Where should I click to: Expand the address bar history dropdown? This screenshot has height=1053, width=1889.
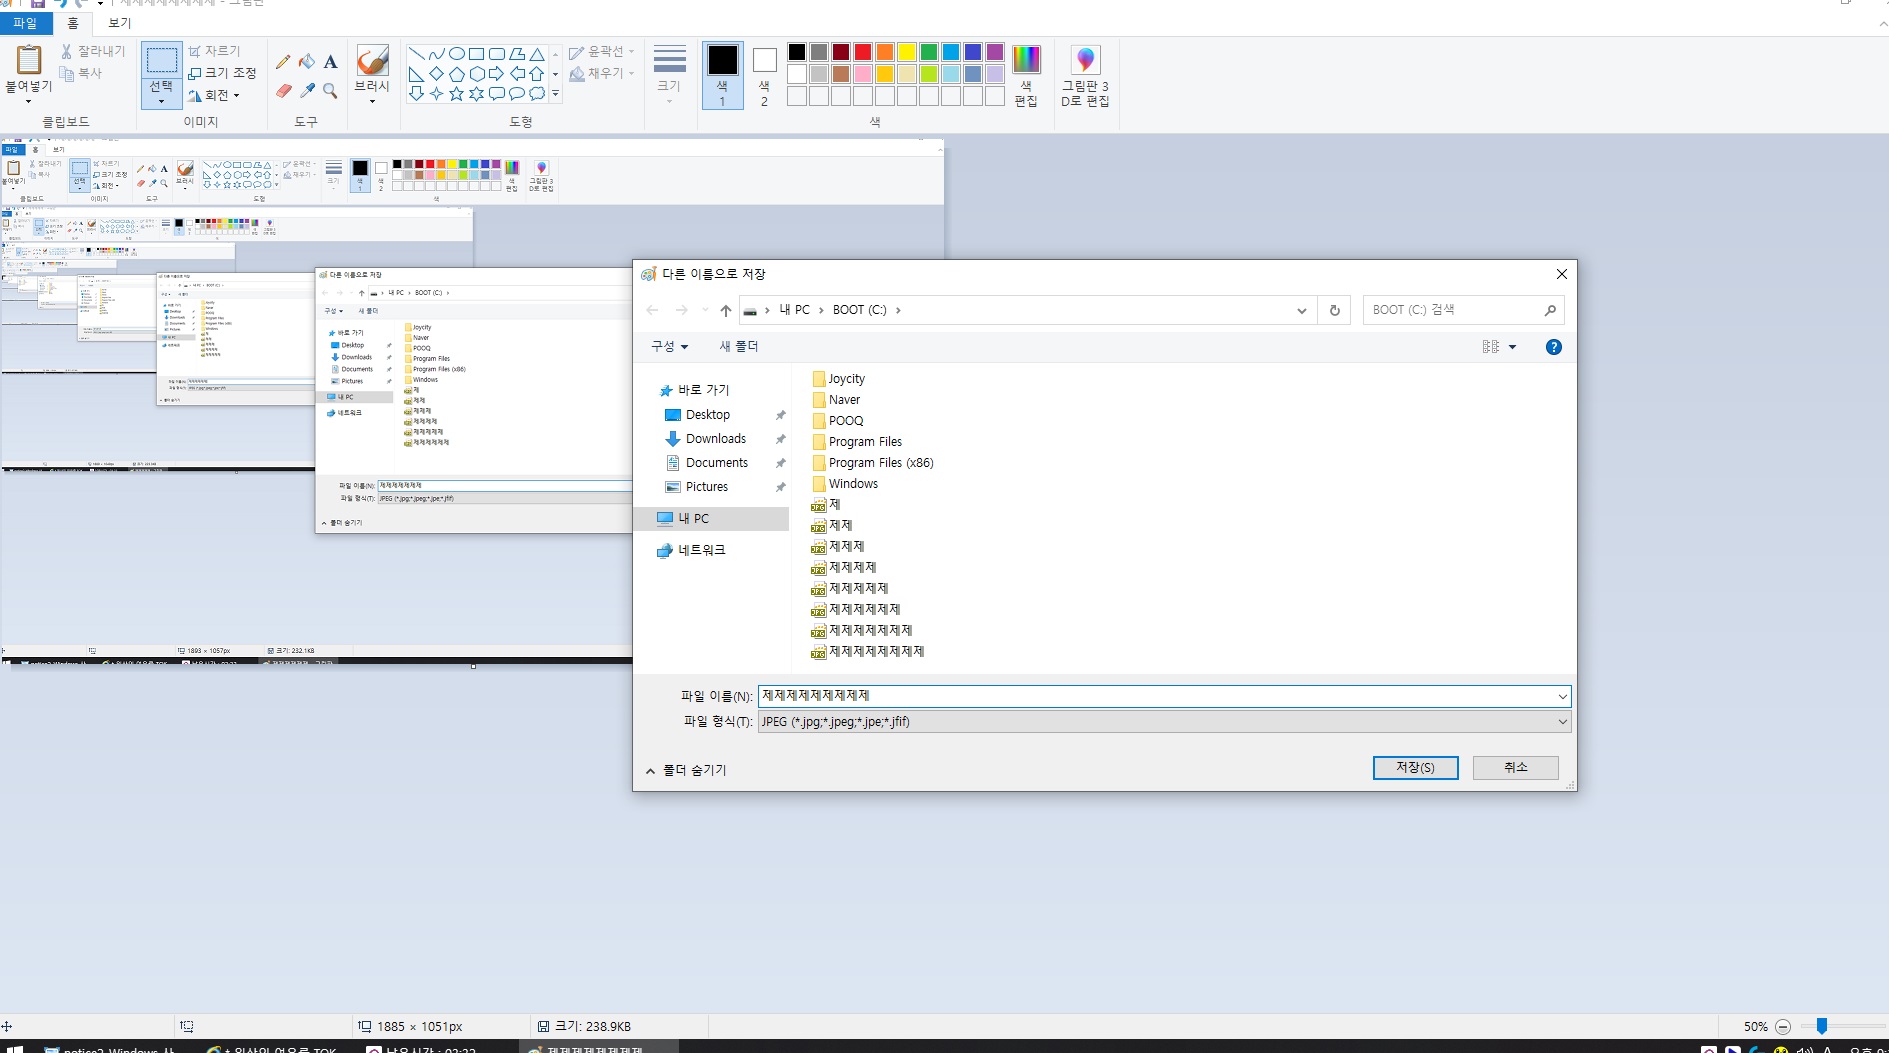click(1301, 311)
